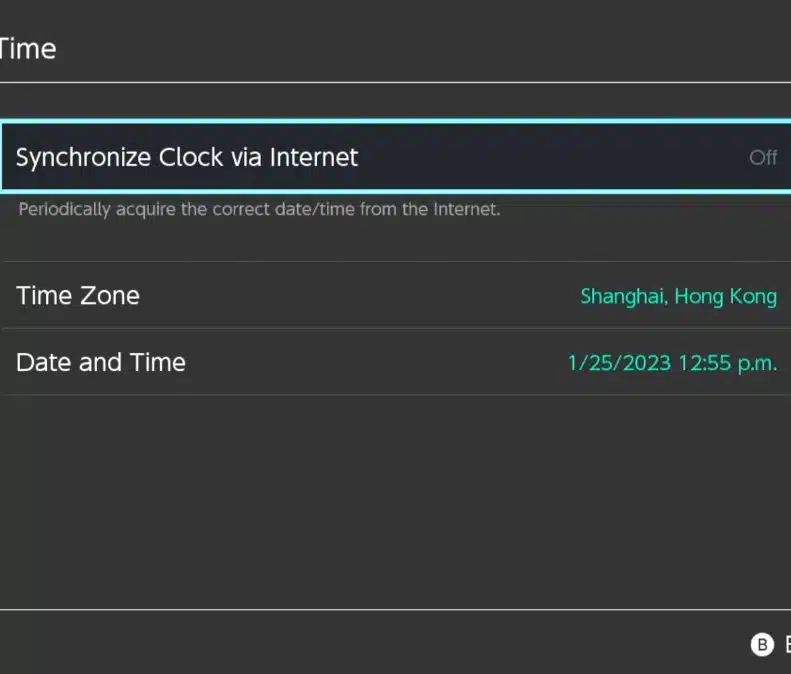Click the "Time" page header title
Viewport: 791px width, 674px height.
27,48
